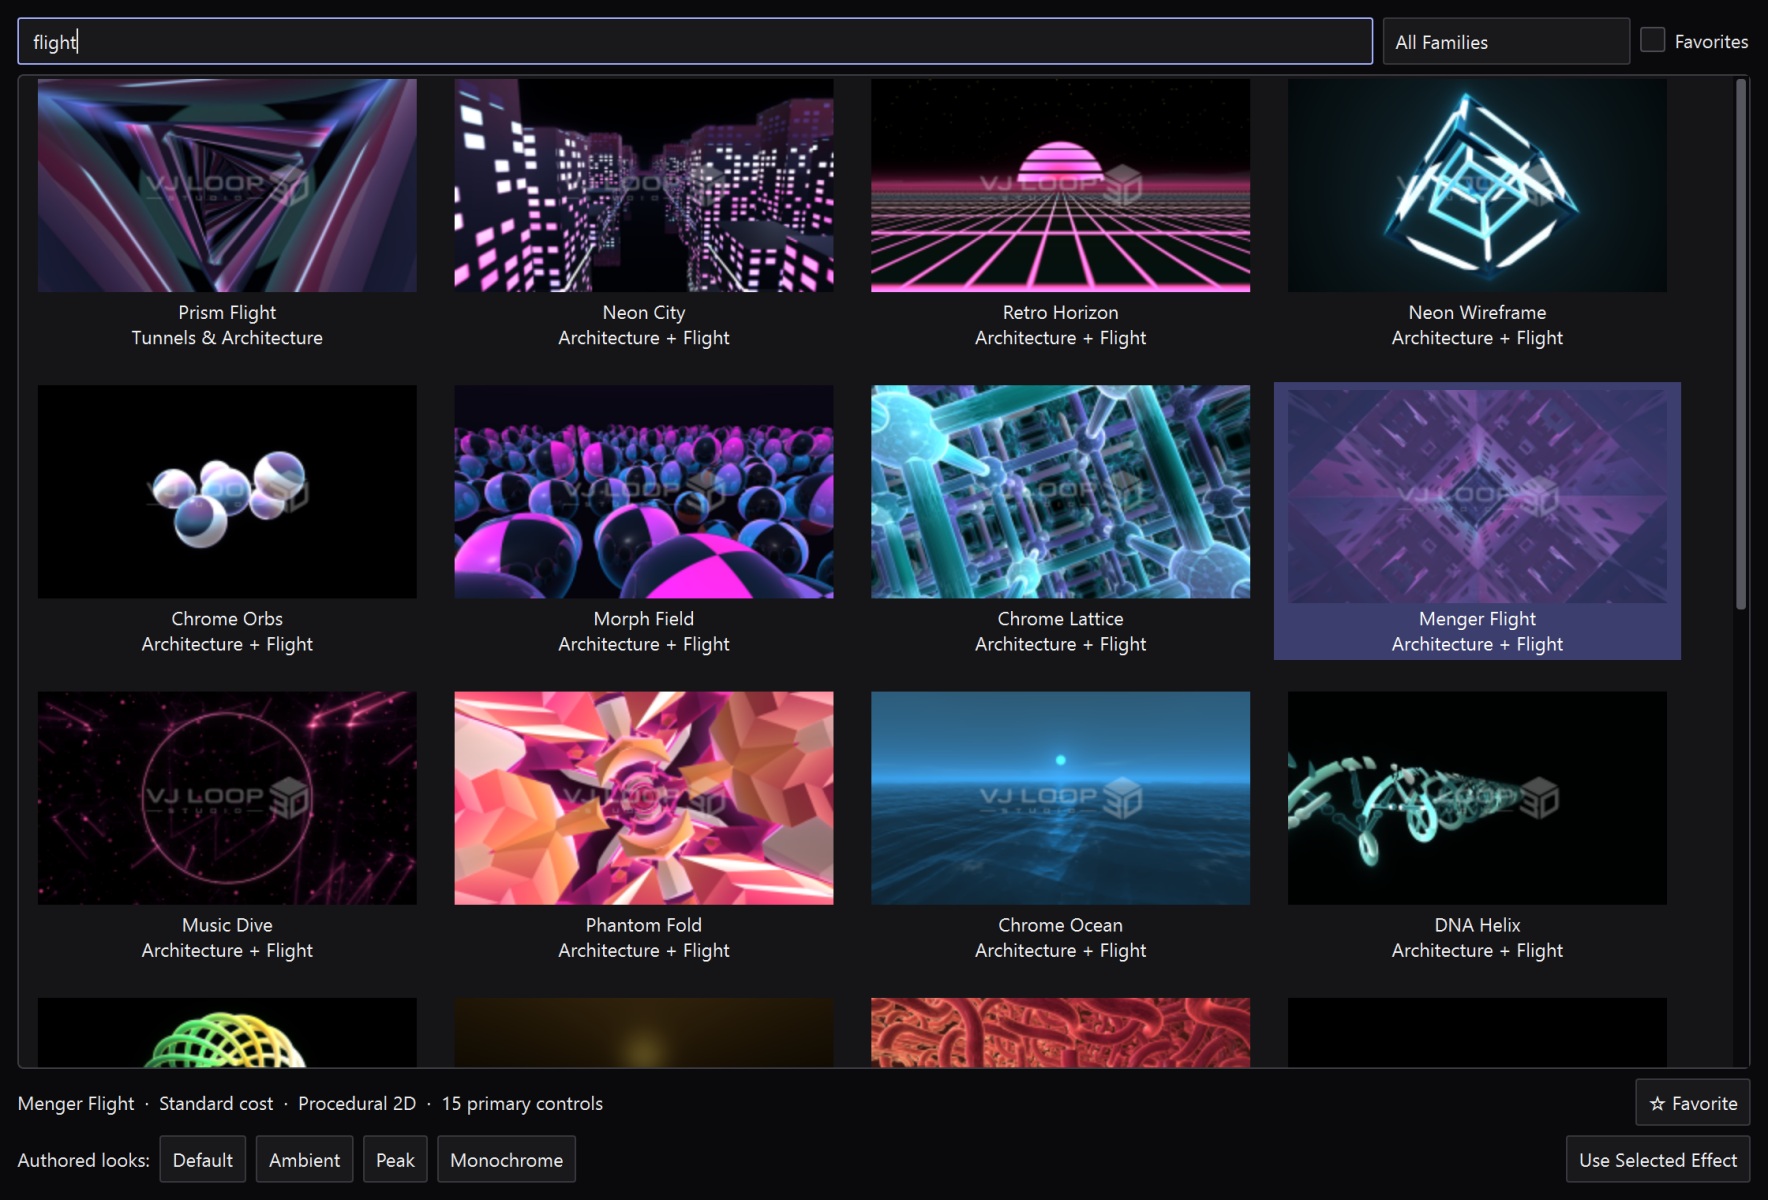The width and height of the screenshot is (1768, 1200).
Task: Select the DNA Helix thumbnail
Action: pos(1477,798)
